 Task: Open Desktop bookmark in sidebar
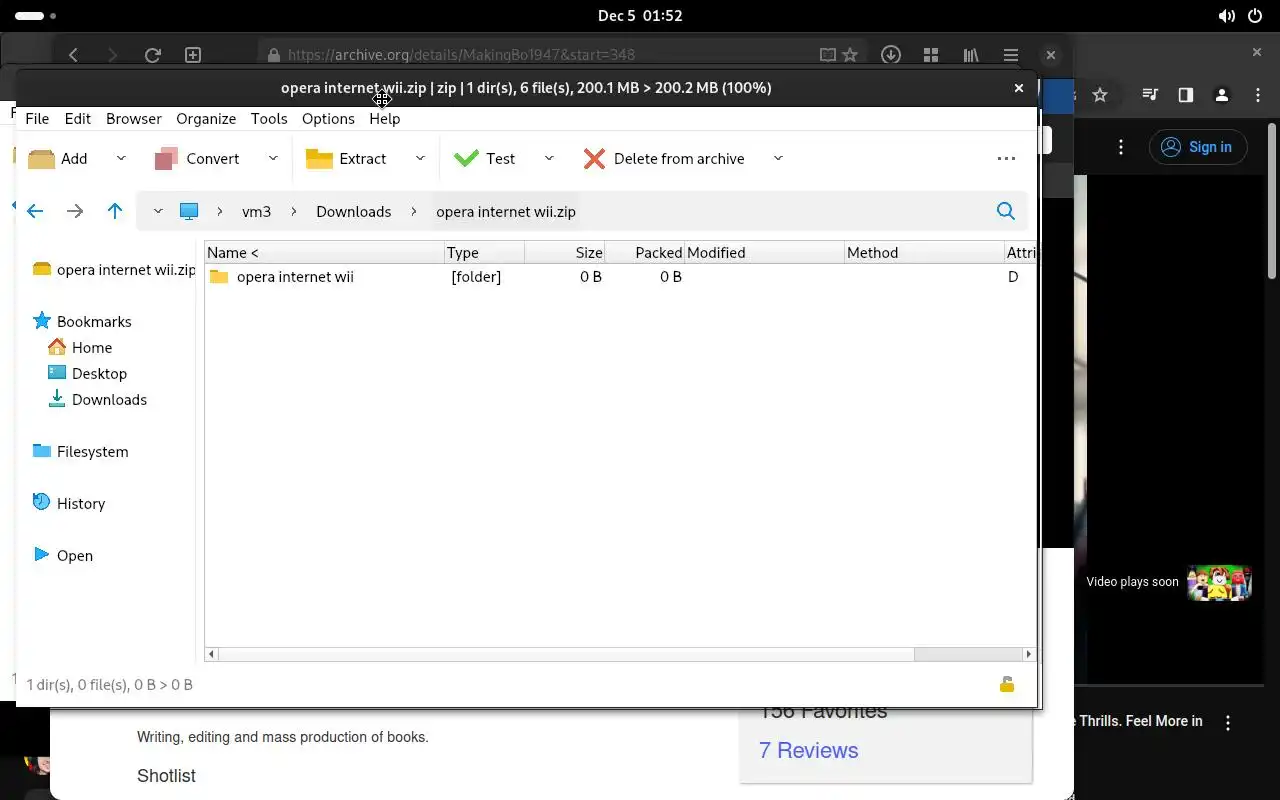click(x=87, y=373)
